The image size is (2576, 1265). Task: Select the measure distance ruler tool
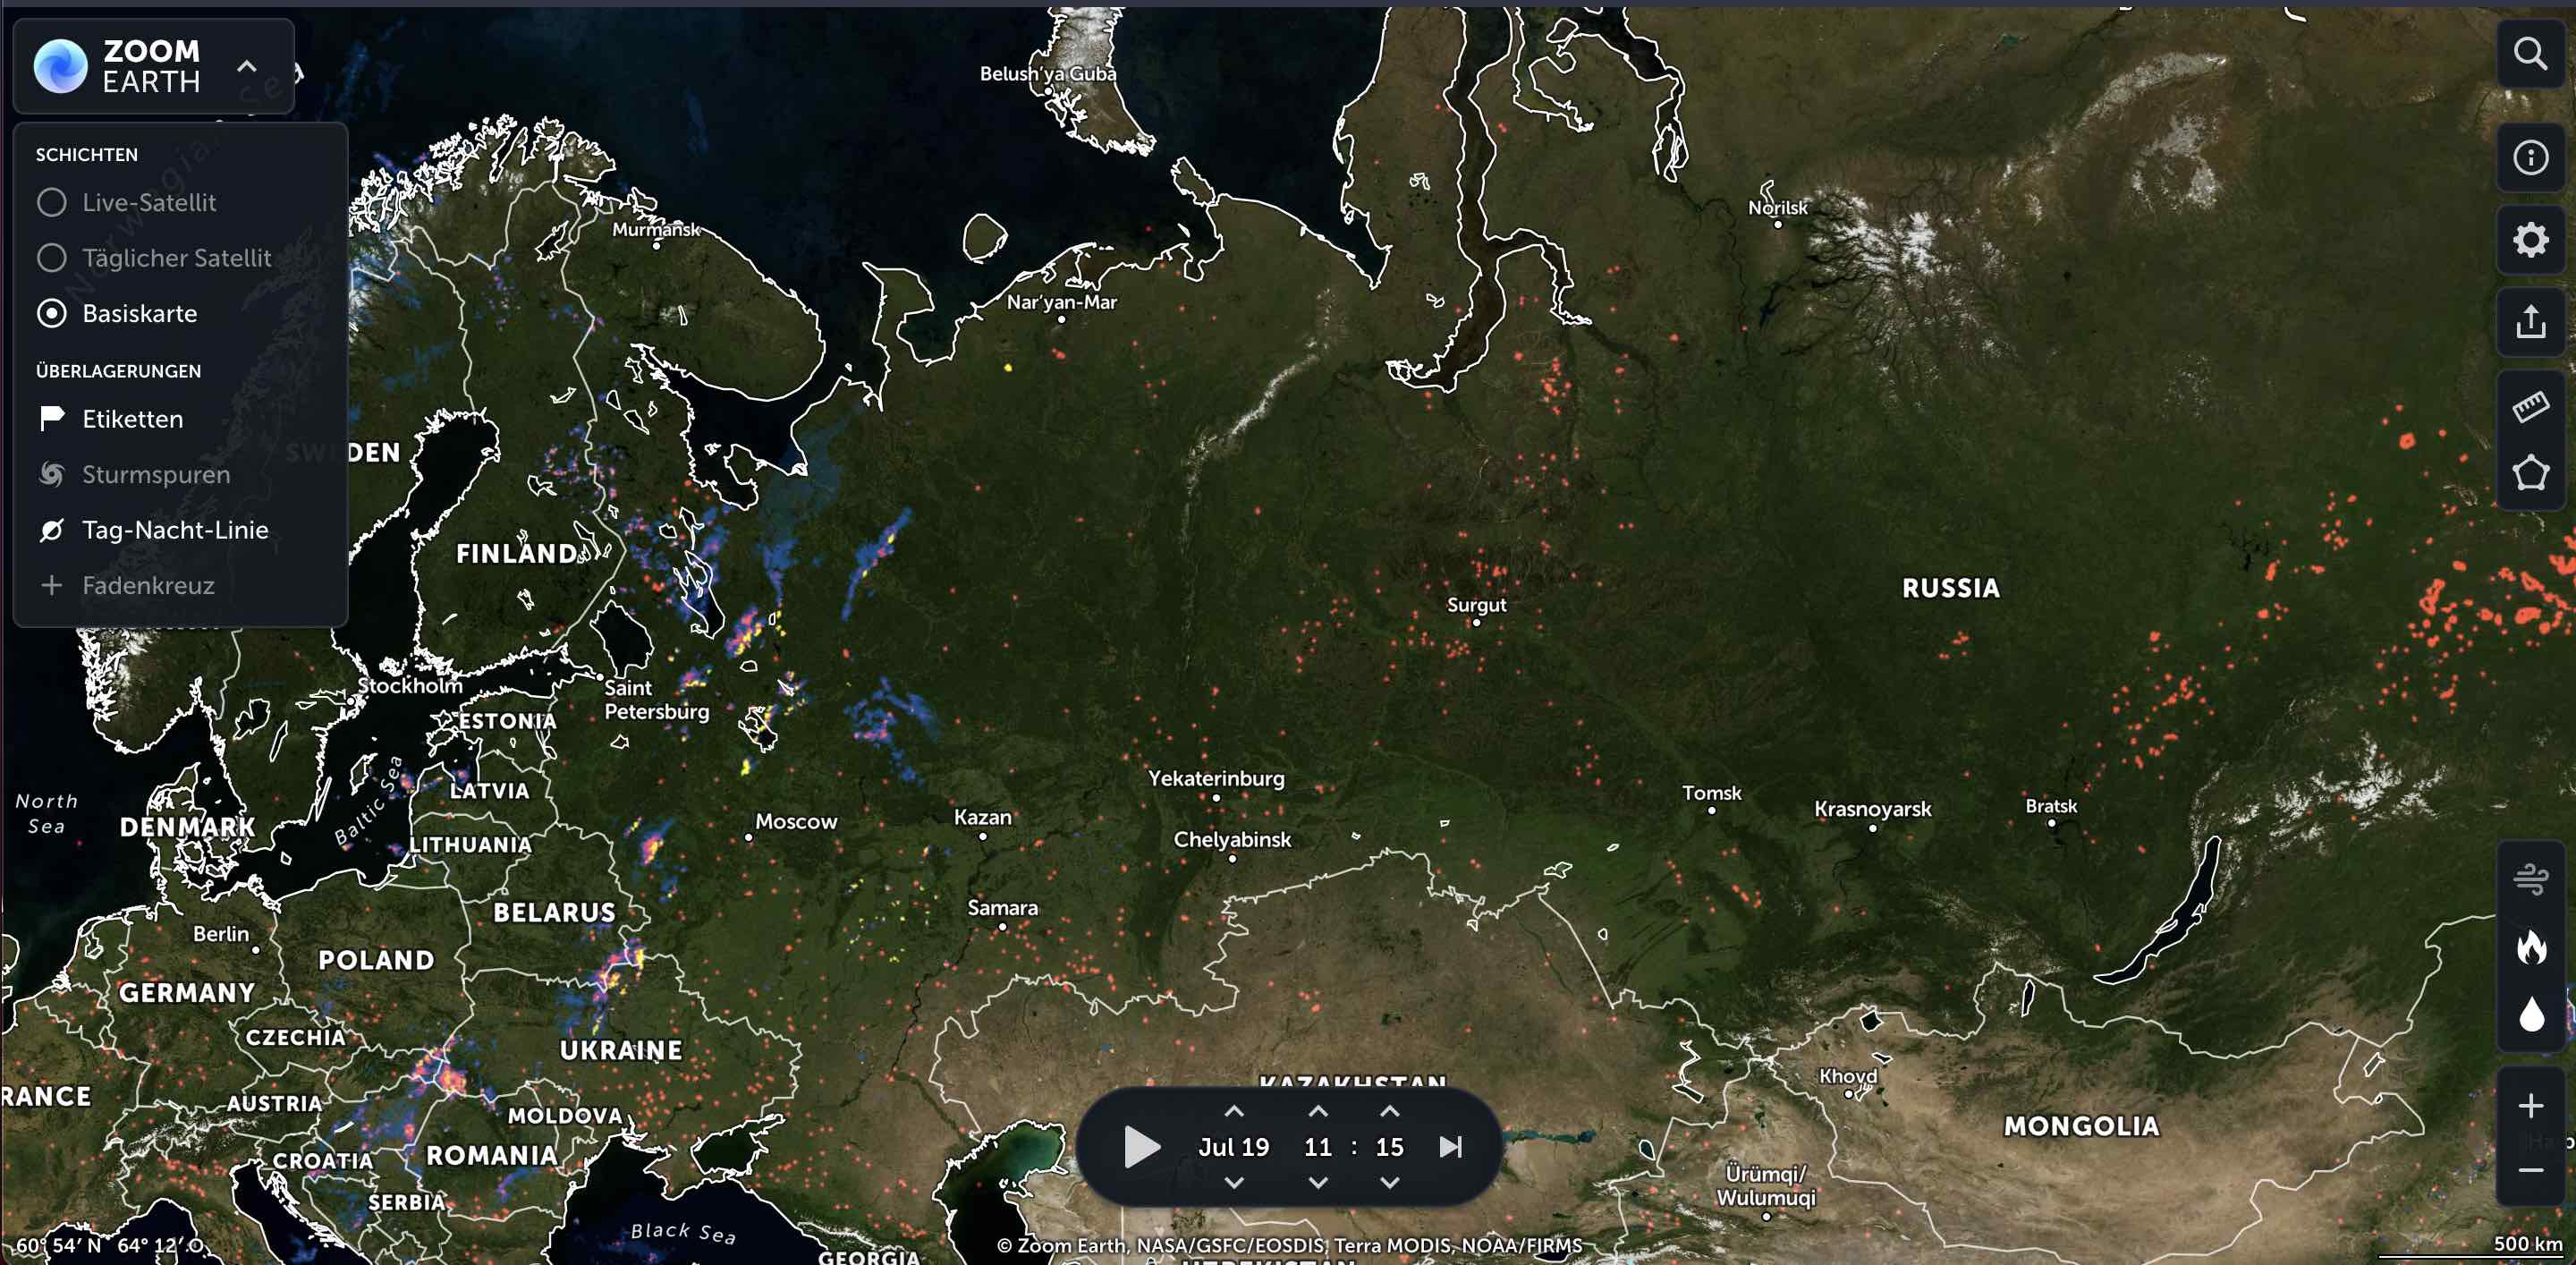click(x=2530, y=407)
